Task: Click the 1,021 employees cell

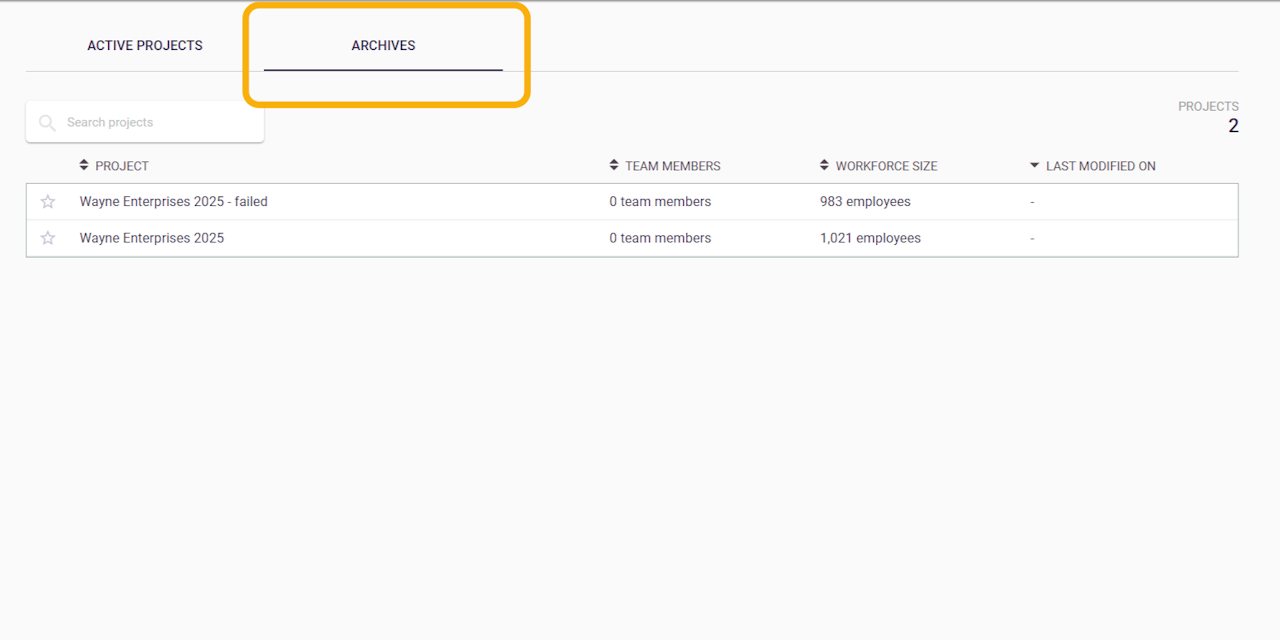Action: [x=870, y=238]
